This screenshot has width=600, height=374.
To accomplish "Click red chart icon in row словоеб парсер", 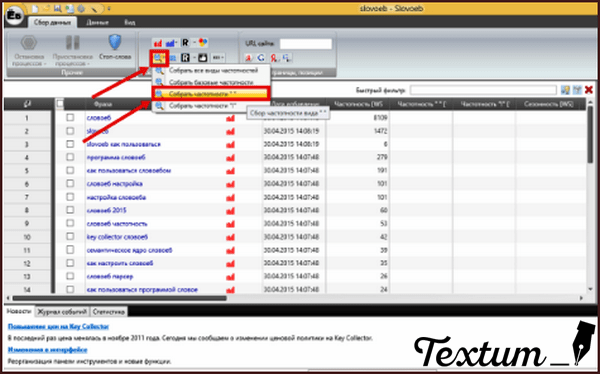I will pos(230,277).
